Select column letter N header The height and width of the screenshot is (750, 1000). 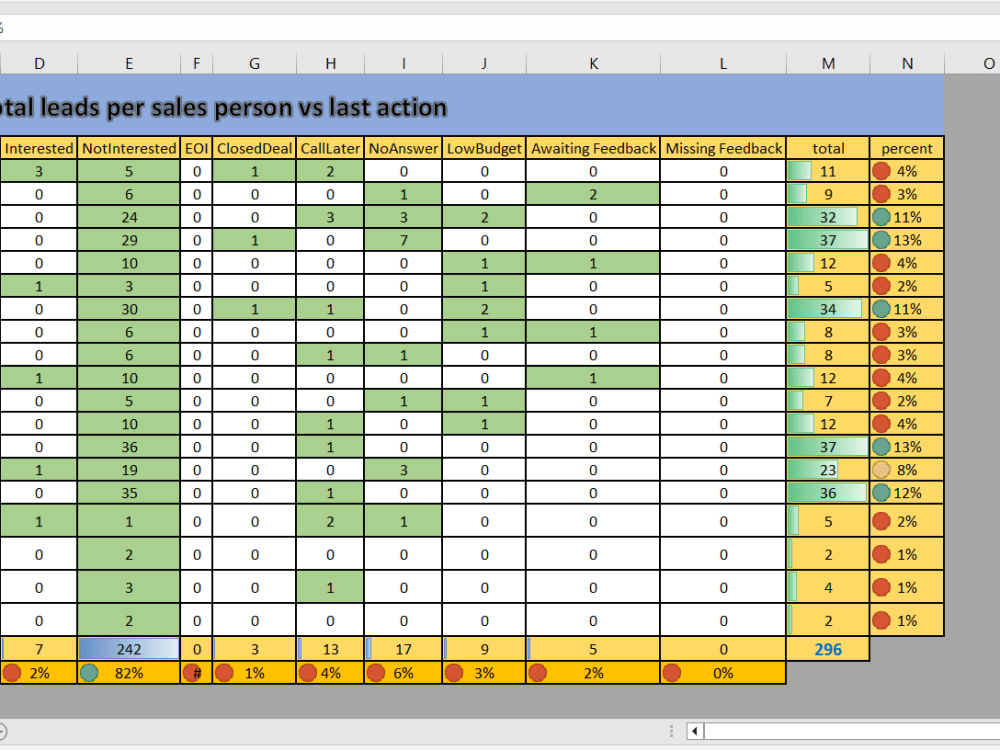tap(907, 62)
